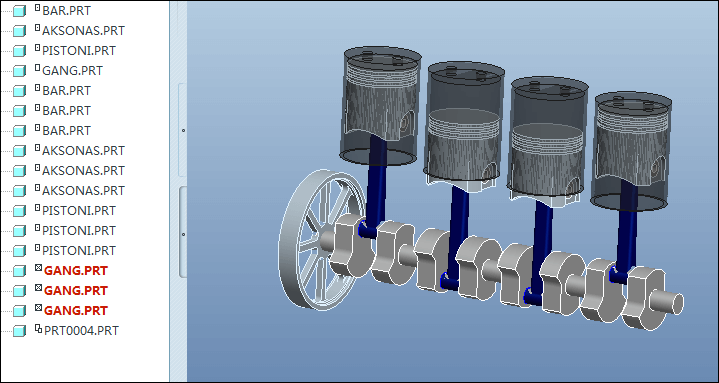Image resolution: width=719 pixels, height=383 pixels.
Task: Click the part icon of the topmost PISTONI.PRT
Action: (x=19, y=50)
